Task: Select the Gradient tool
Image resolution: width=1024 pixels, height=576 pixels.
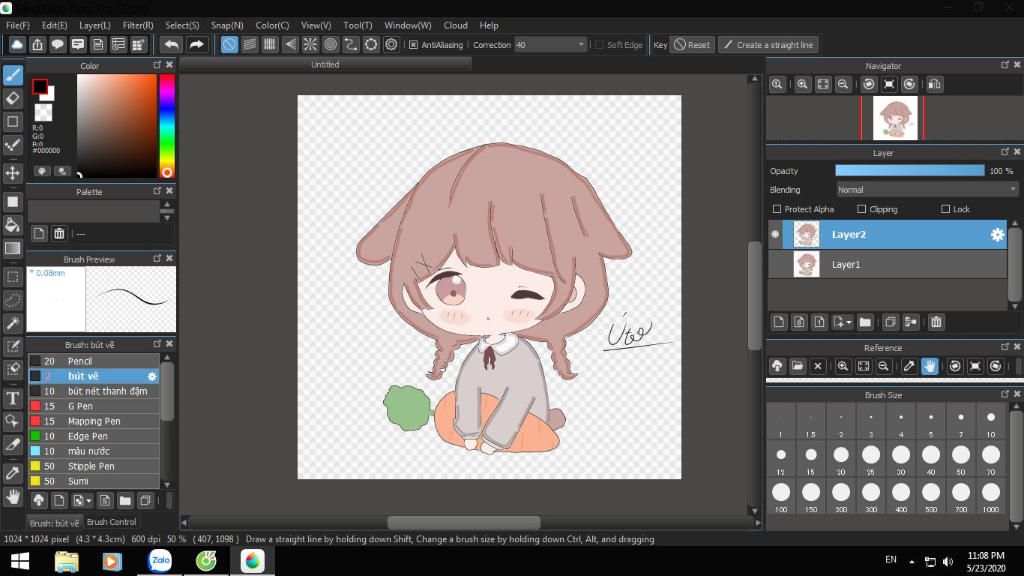Action: (12, 248)
